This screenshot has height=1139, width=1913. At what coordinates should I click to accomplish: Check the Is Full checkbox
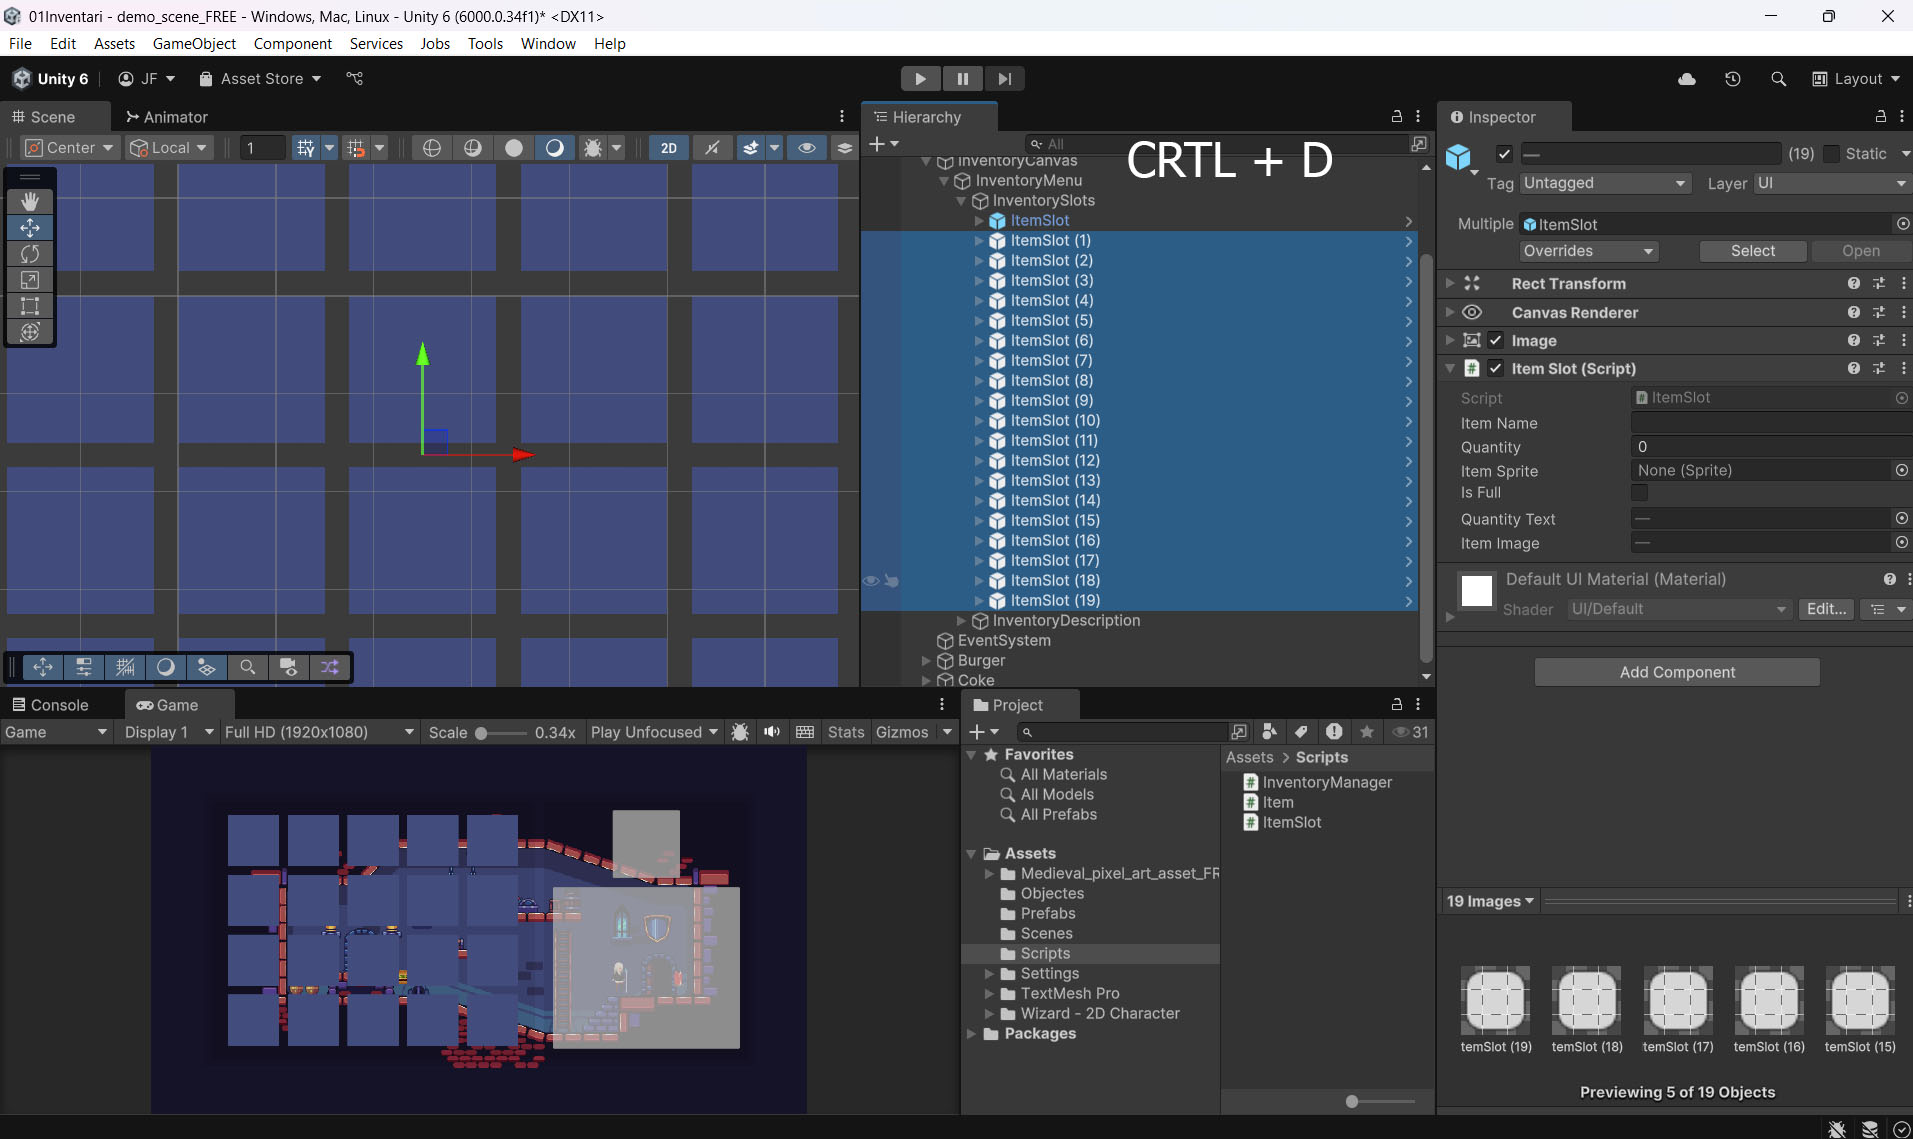1639,493
